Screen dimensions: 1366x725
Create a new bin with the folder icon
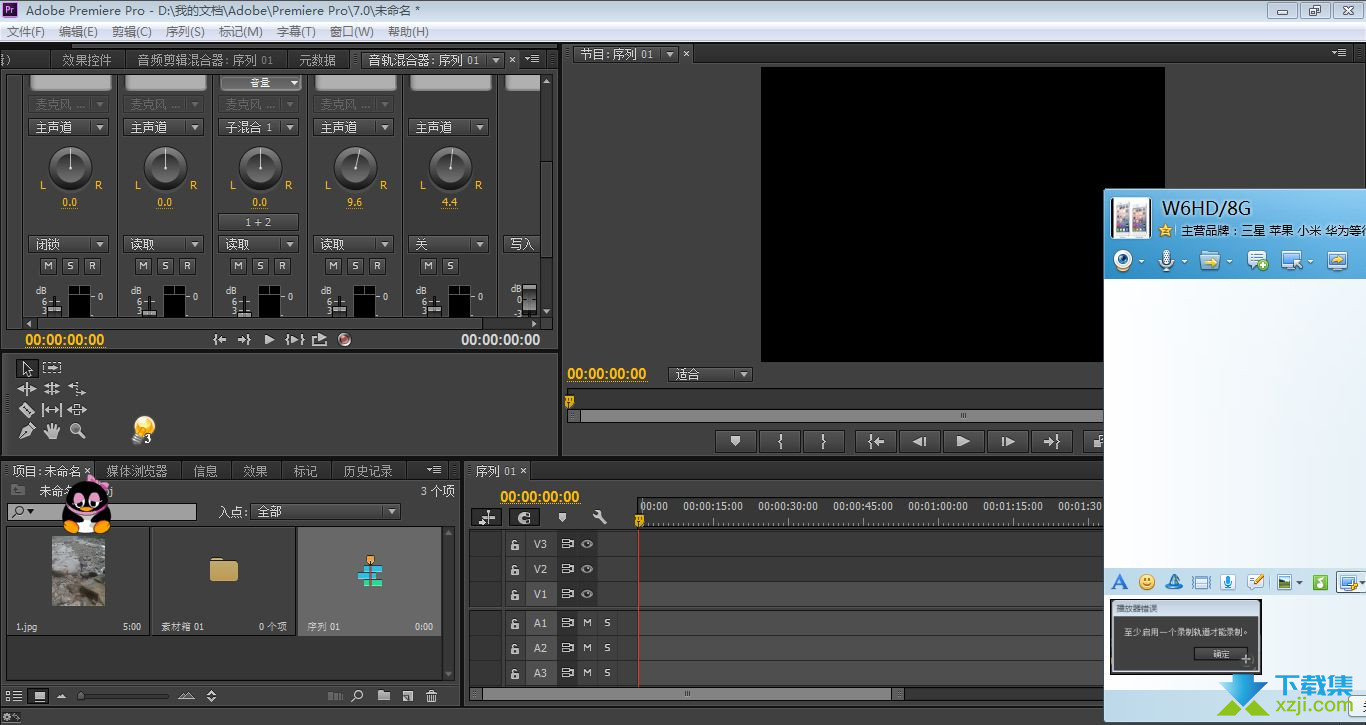384,696
